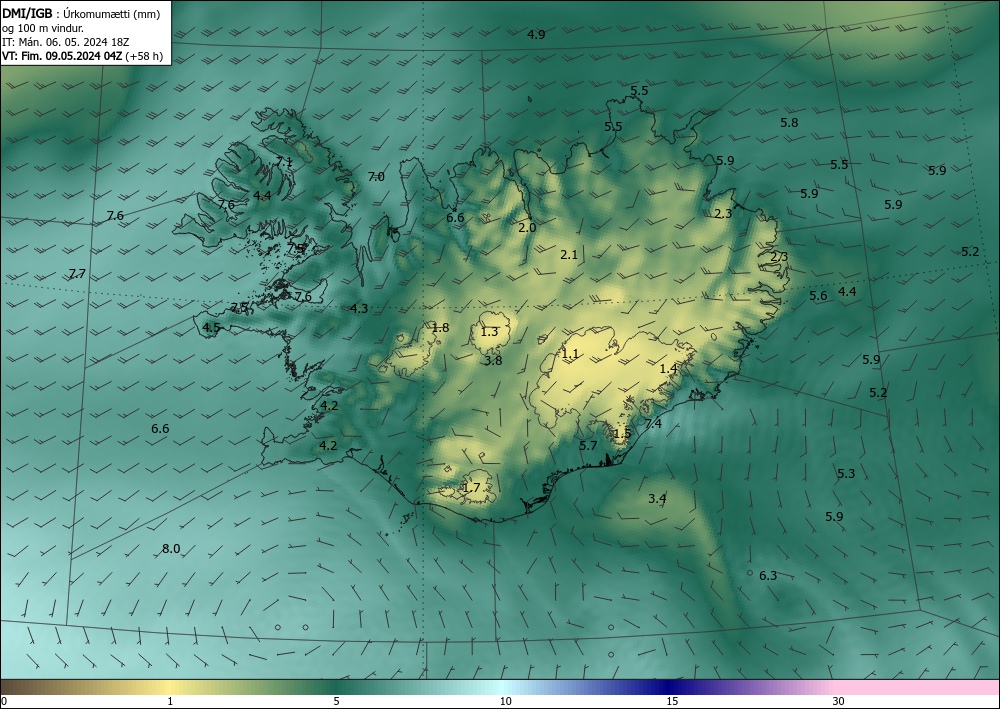This screenshot has width=1000, height=709.
Task: Click the 4.3 value on the map
Action: [x=359, y=308]
